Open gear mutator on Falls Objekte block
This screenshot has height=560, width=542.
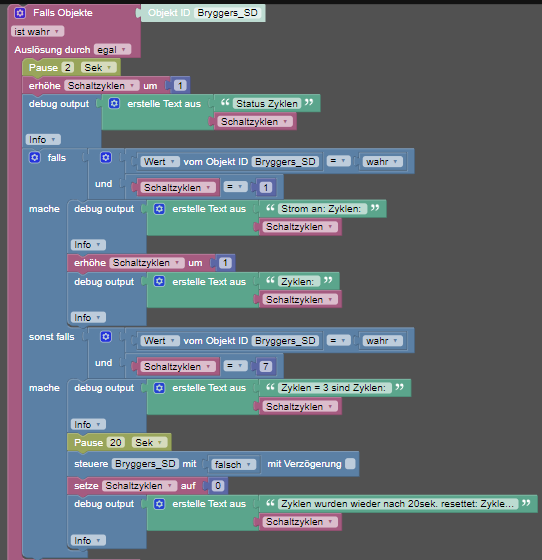(x=20, y=13)
